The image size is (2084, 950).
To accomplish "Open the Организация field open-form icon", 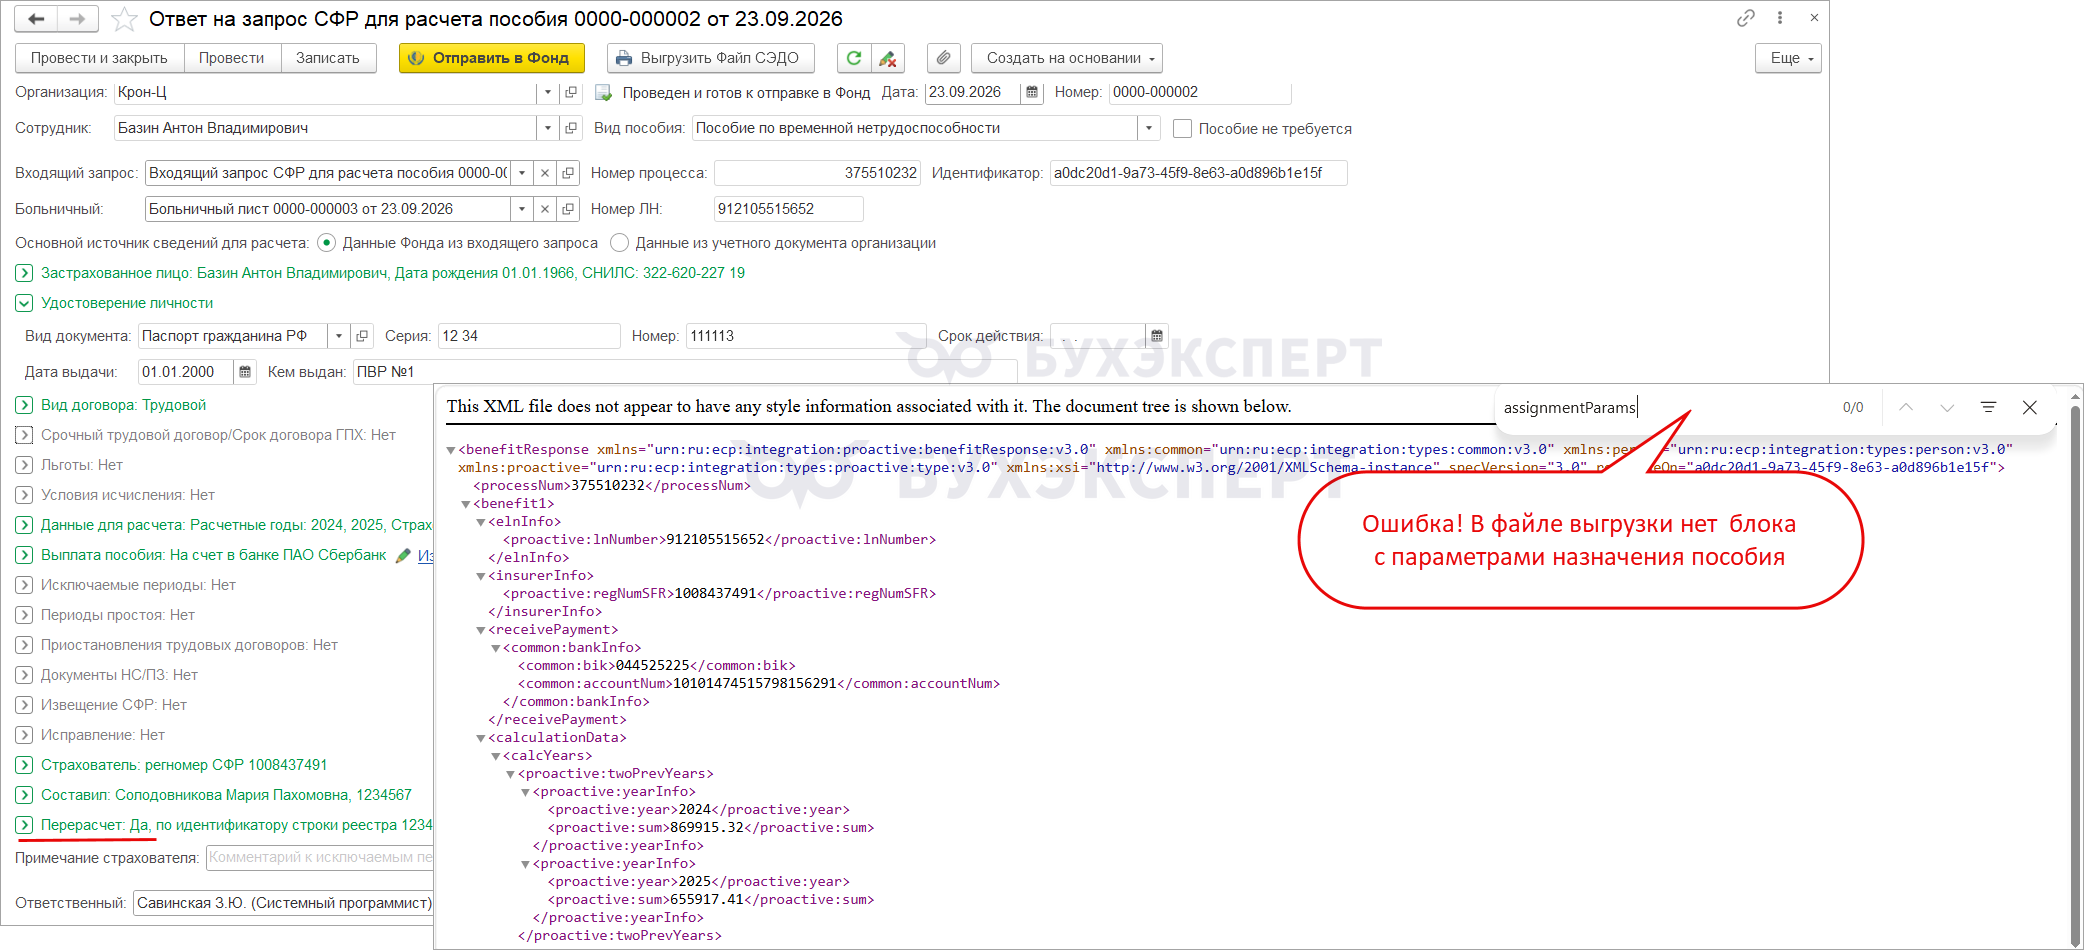I will [x=571, y=92].
